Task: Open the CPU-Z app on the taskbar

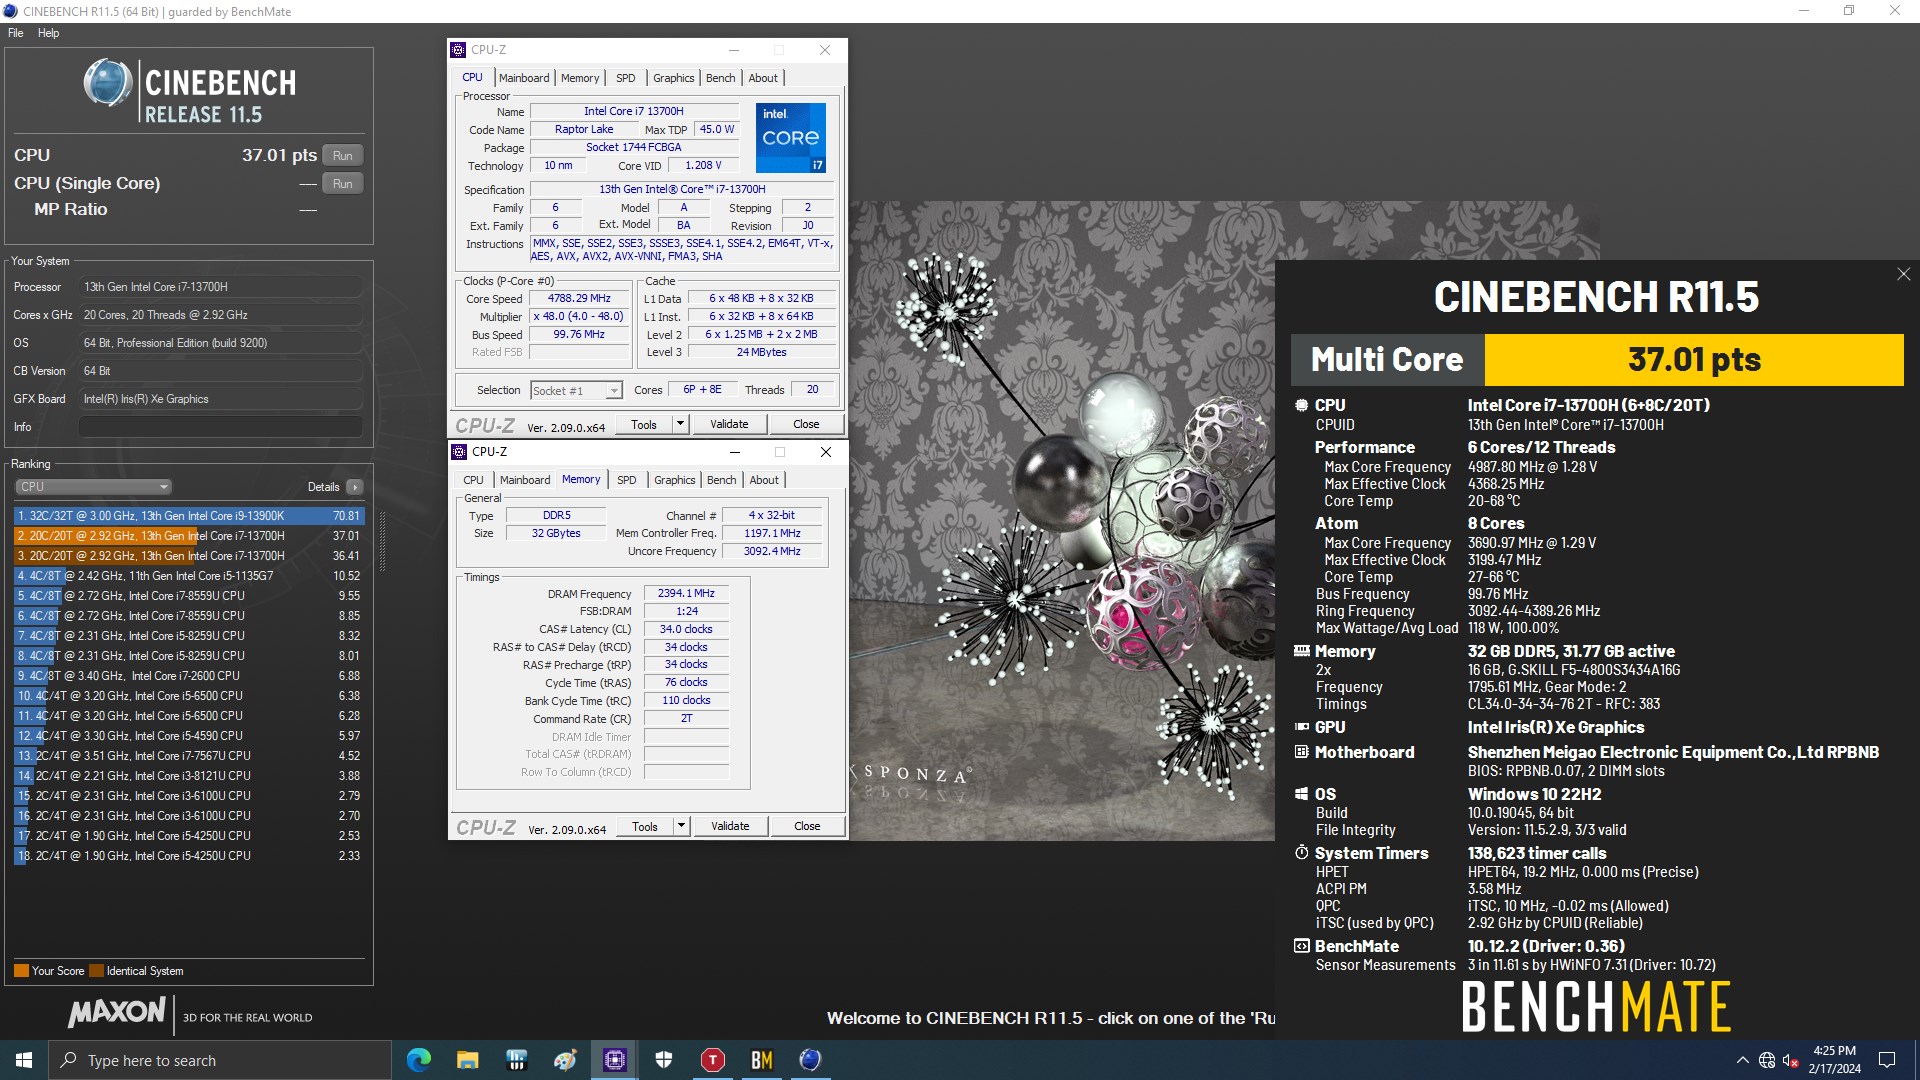Action: click(614, 1060)
